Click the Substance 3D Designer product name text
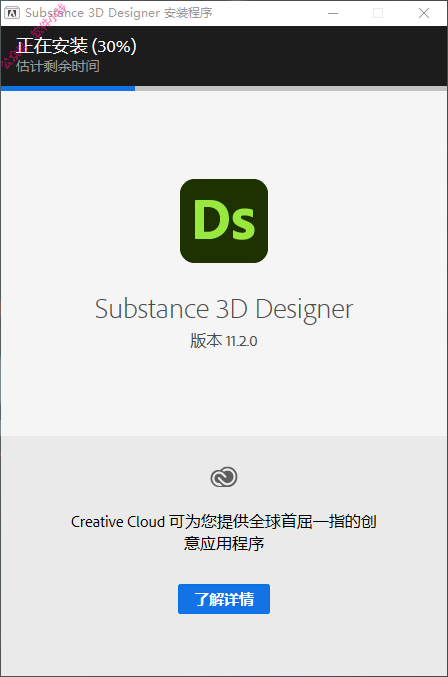The height and width of the screenshot is (677, 448). (x=224, y=310)
